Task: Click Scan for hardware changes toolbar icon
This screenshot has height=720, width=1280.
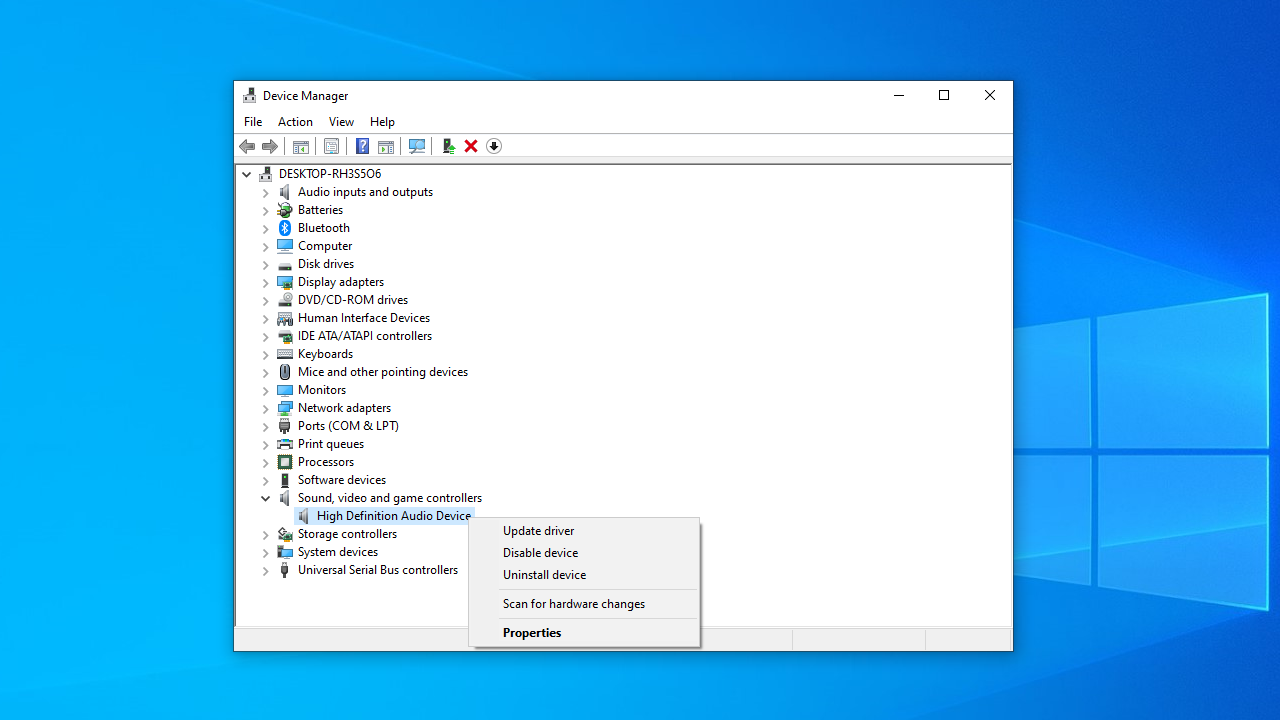Action: point(417,147)
